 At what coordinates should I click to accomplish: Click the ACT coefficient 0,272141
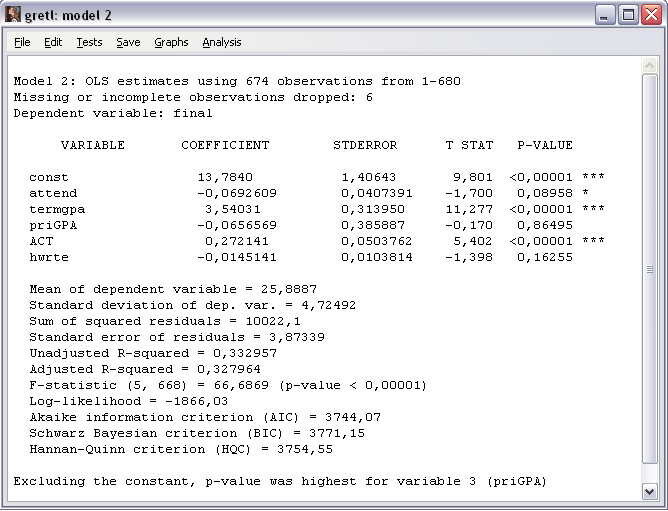click(237, 241)
